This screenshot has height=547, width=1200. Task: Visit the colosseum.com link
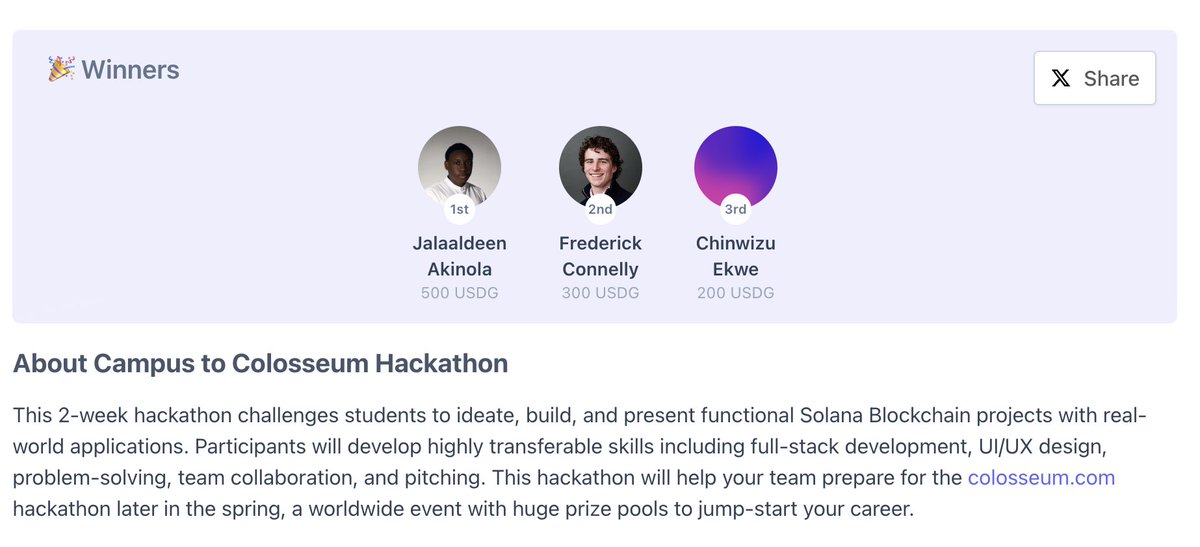[1041, 477]
